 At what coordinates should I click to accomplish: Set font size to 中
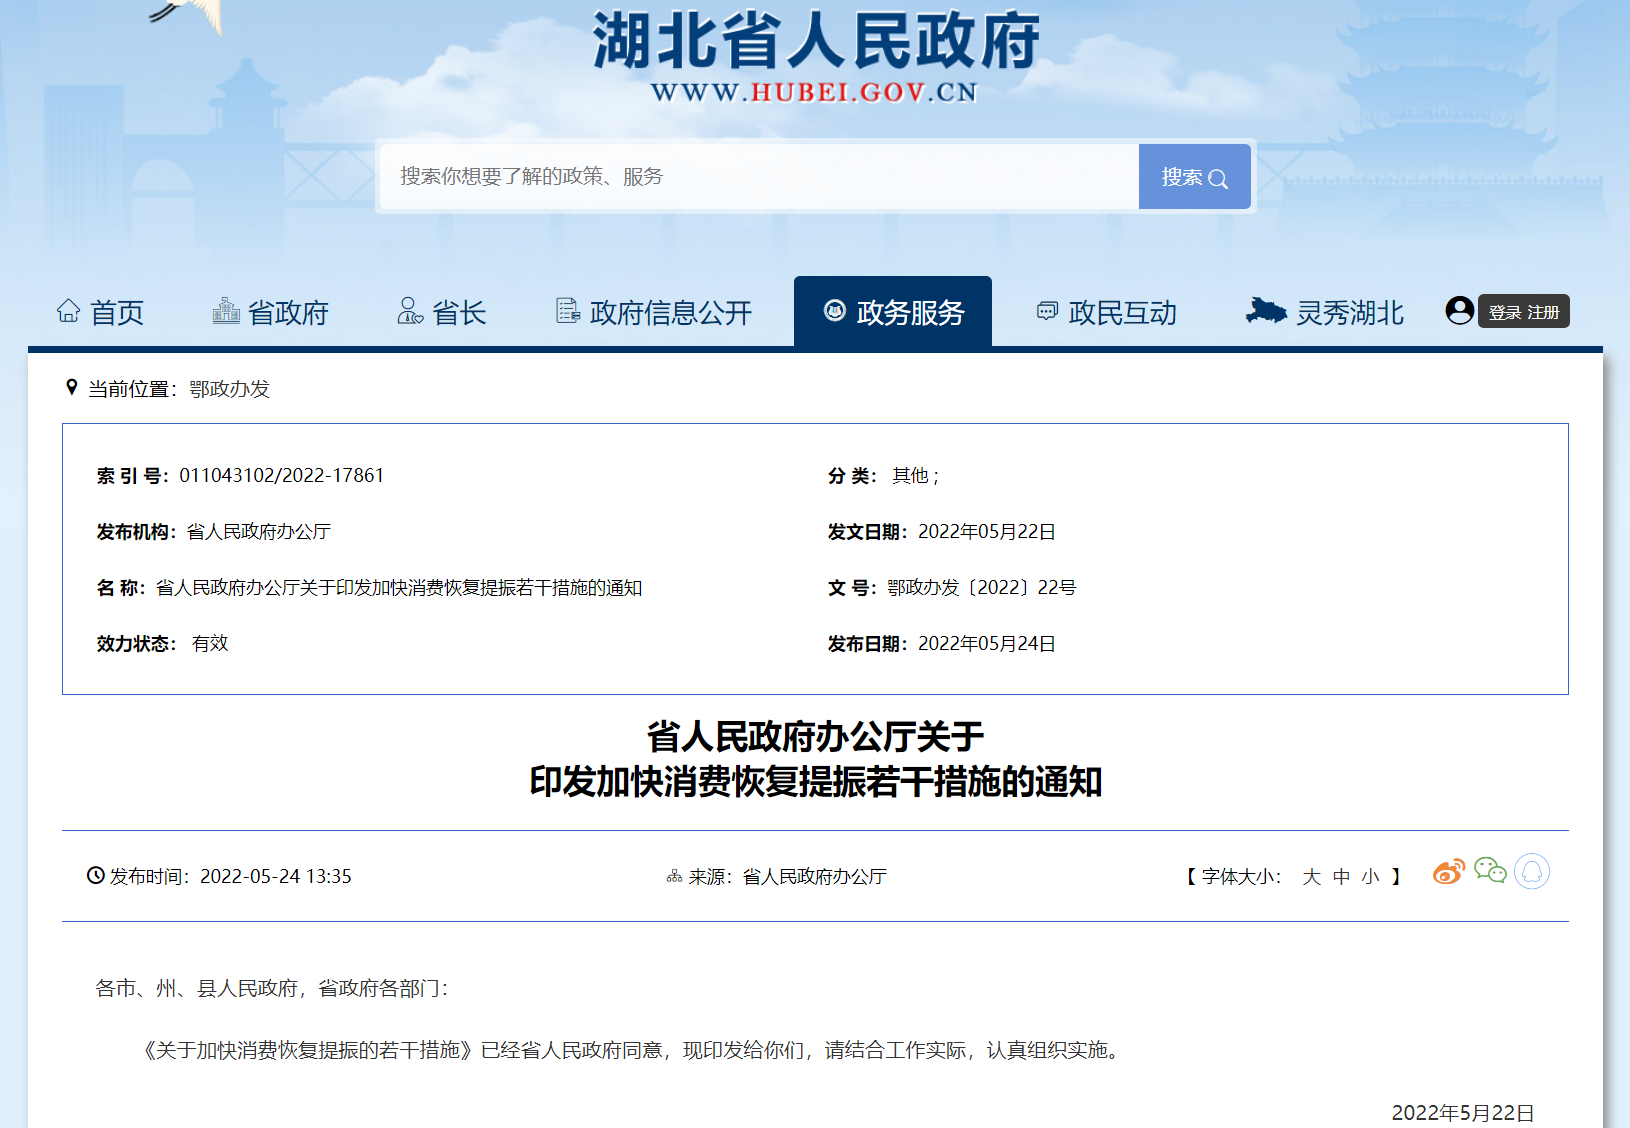tap(1341, 877)
